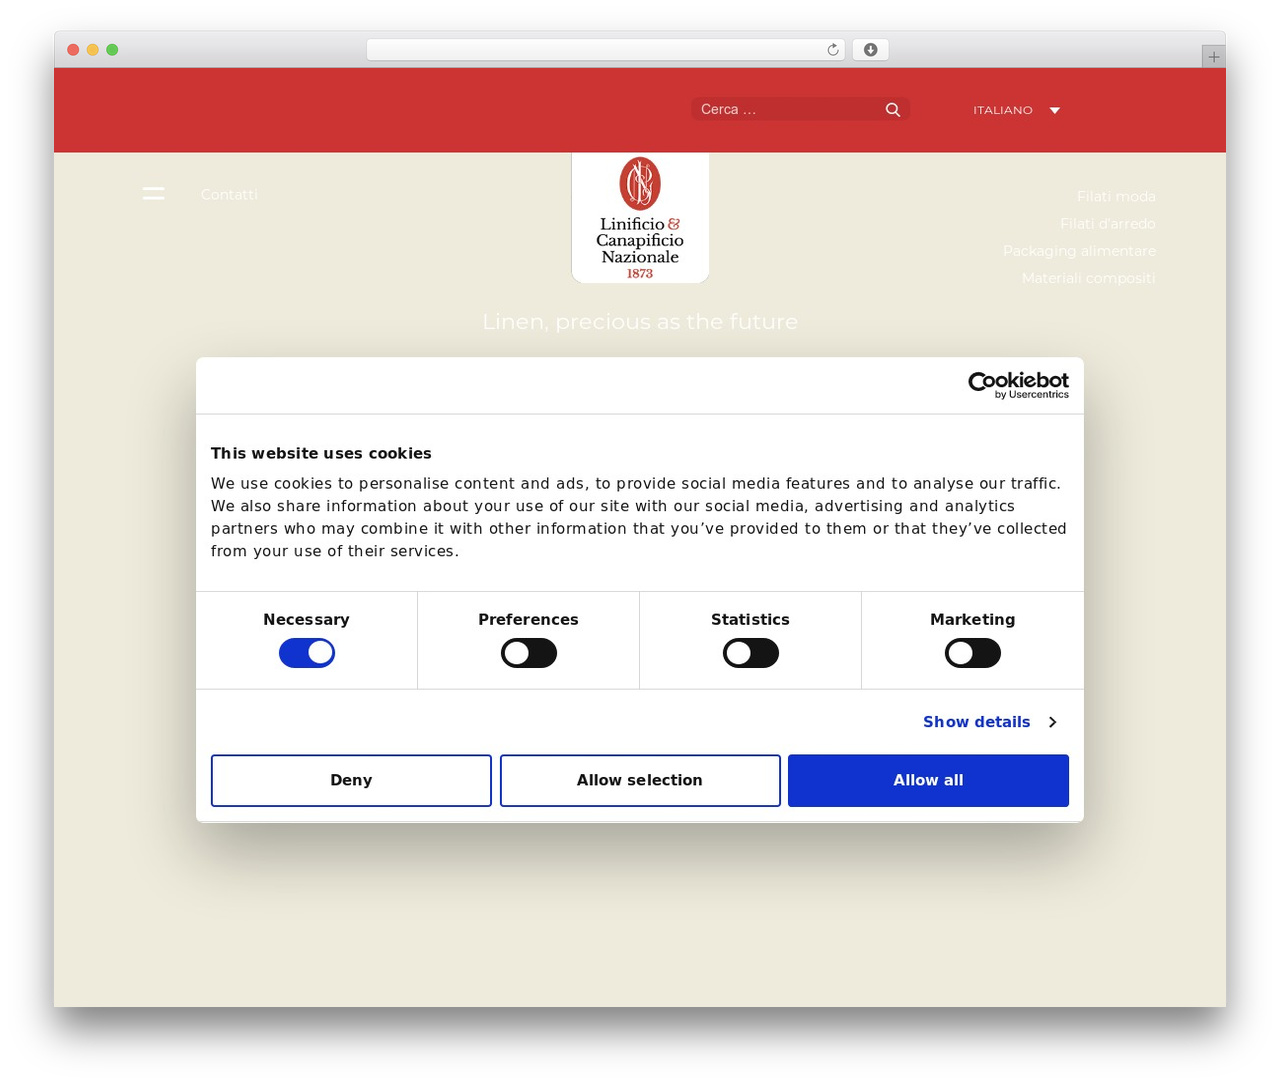Open a new tab with plus button
Viewport: 1280px width, 1084px height.
tap(1213, 57)
